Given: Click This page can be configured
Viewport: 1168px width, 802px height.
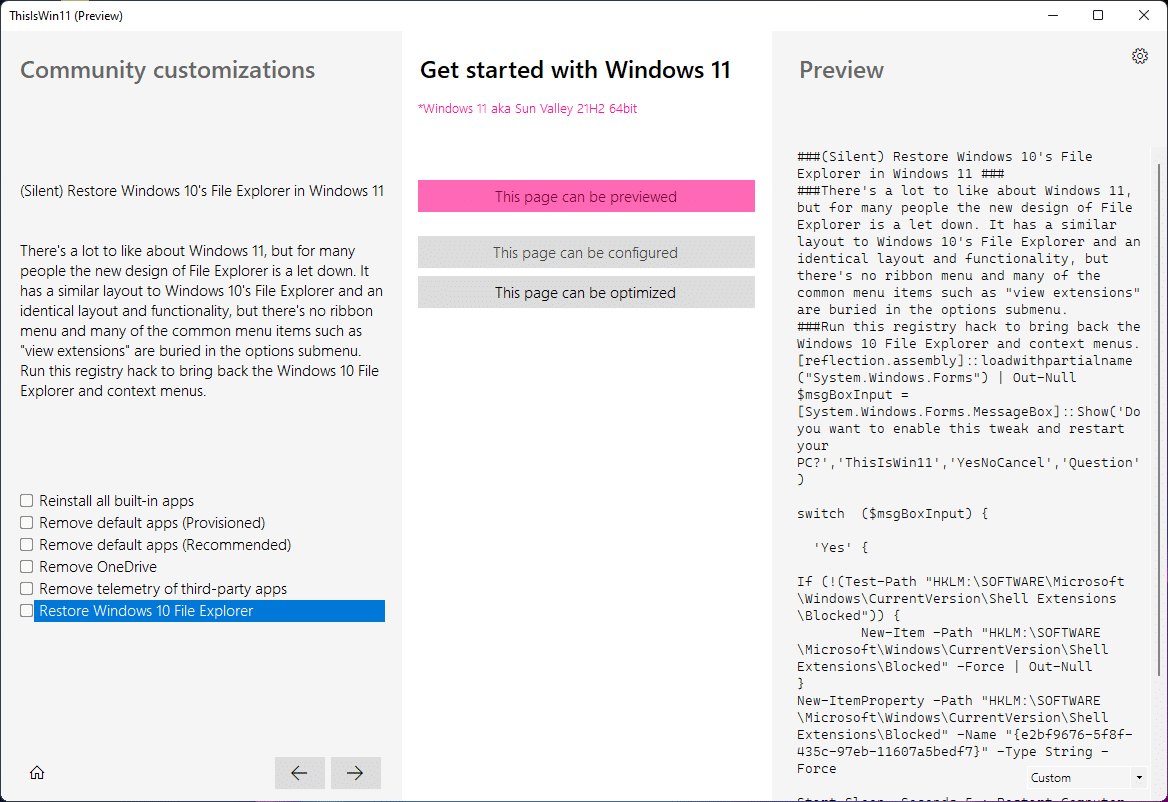Looking at the screenshot, I should pyautogui.click(x=586, y=251).
